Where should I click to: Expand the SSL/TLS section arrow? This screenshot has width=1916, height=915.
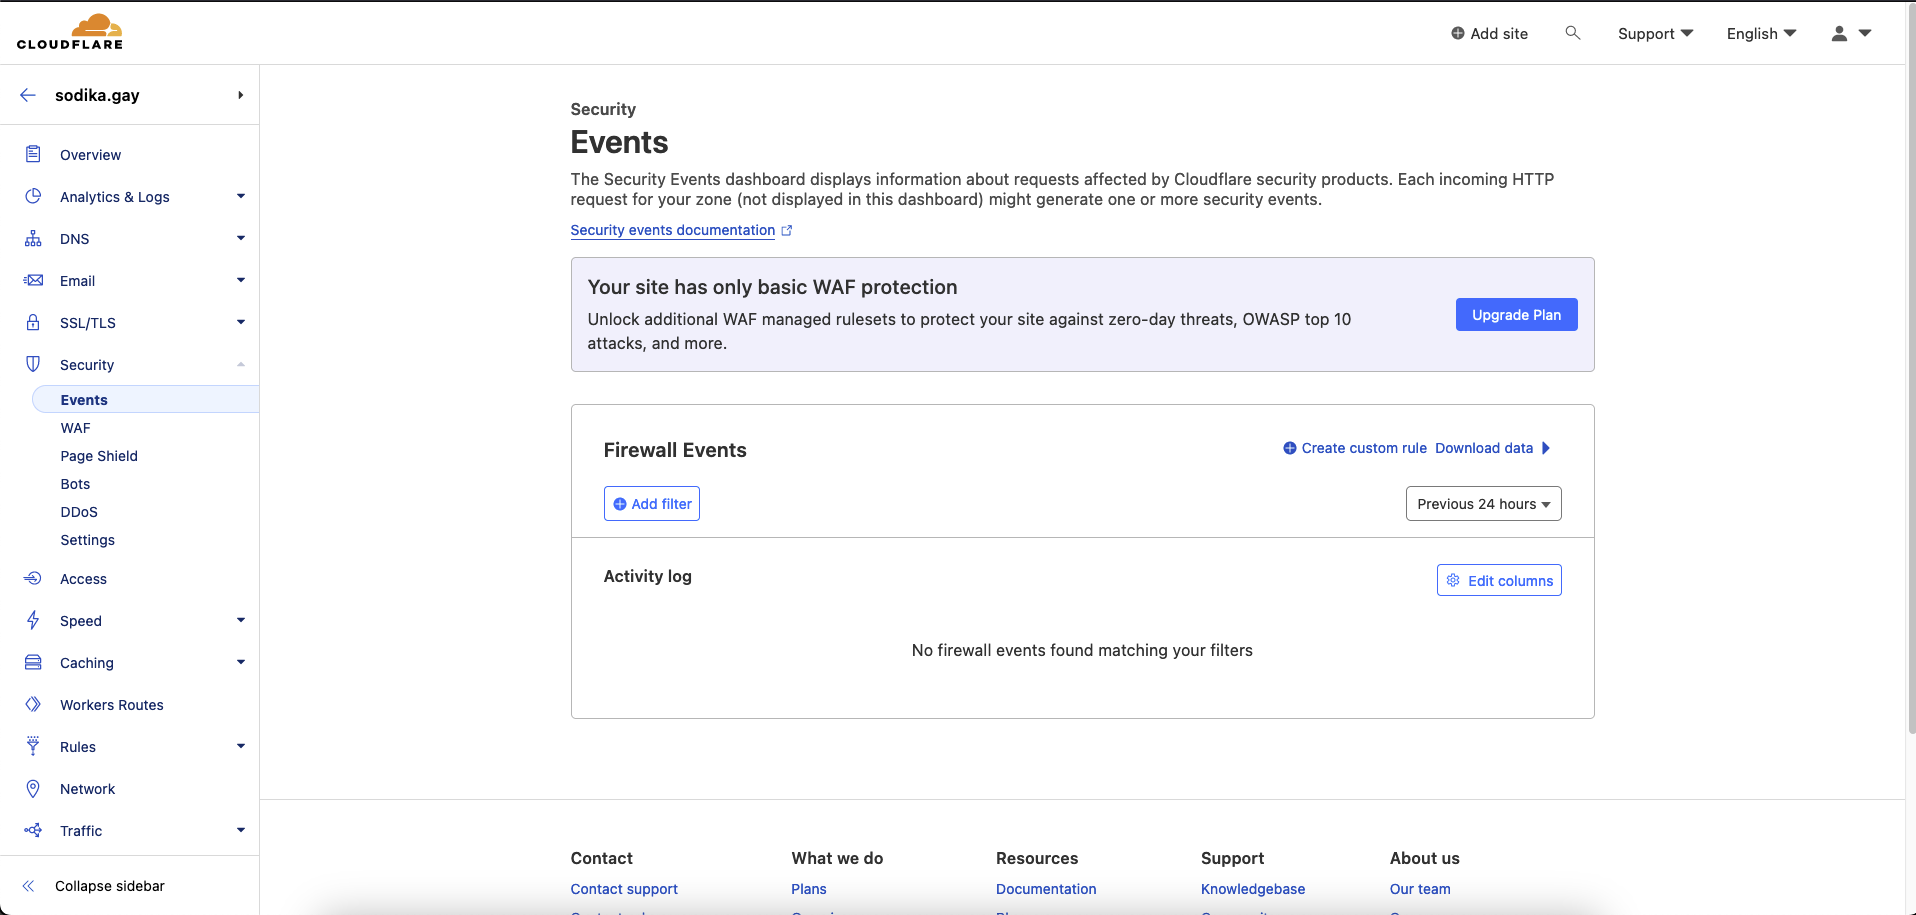(x=241, y=322)
